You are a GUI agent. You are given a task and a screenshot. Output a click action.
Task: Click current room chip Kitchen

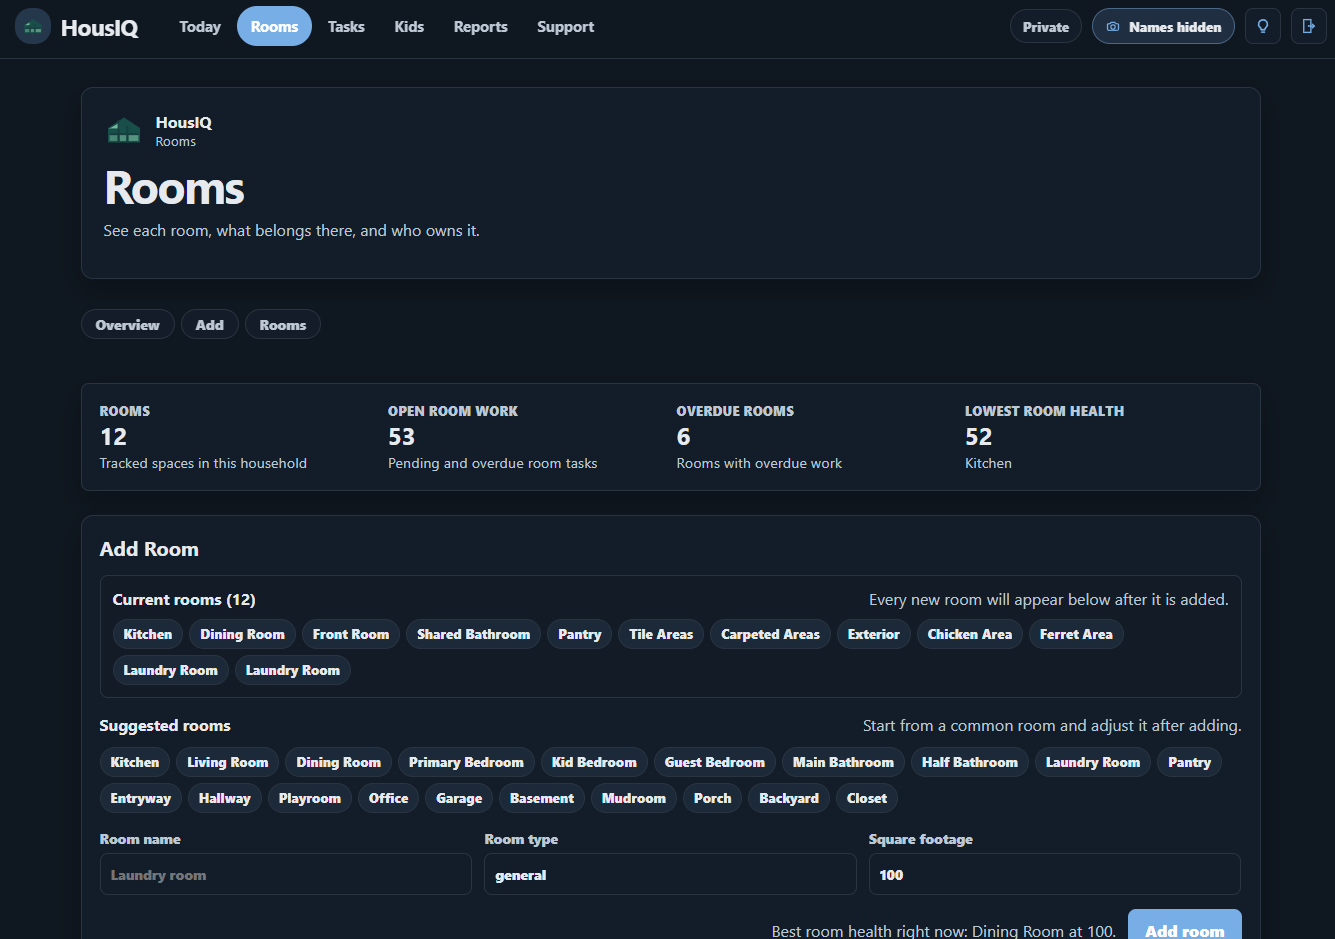click(x=148, y=634)
